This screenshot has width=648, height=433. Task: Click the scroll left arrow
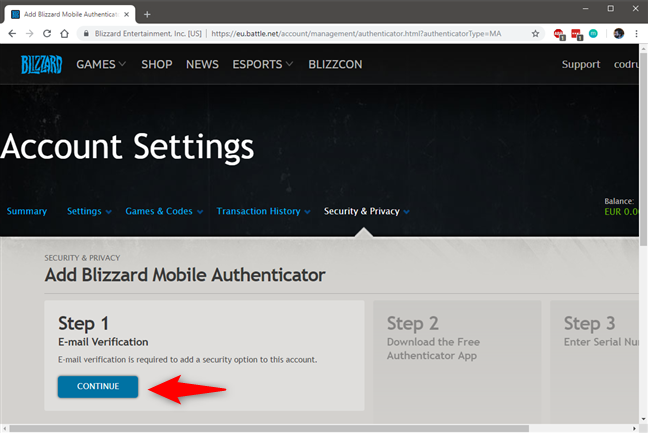(4, 429)
